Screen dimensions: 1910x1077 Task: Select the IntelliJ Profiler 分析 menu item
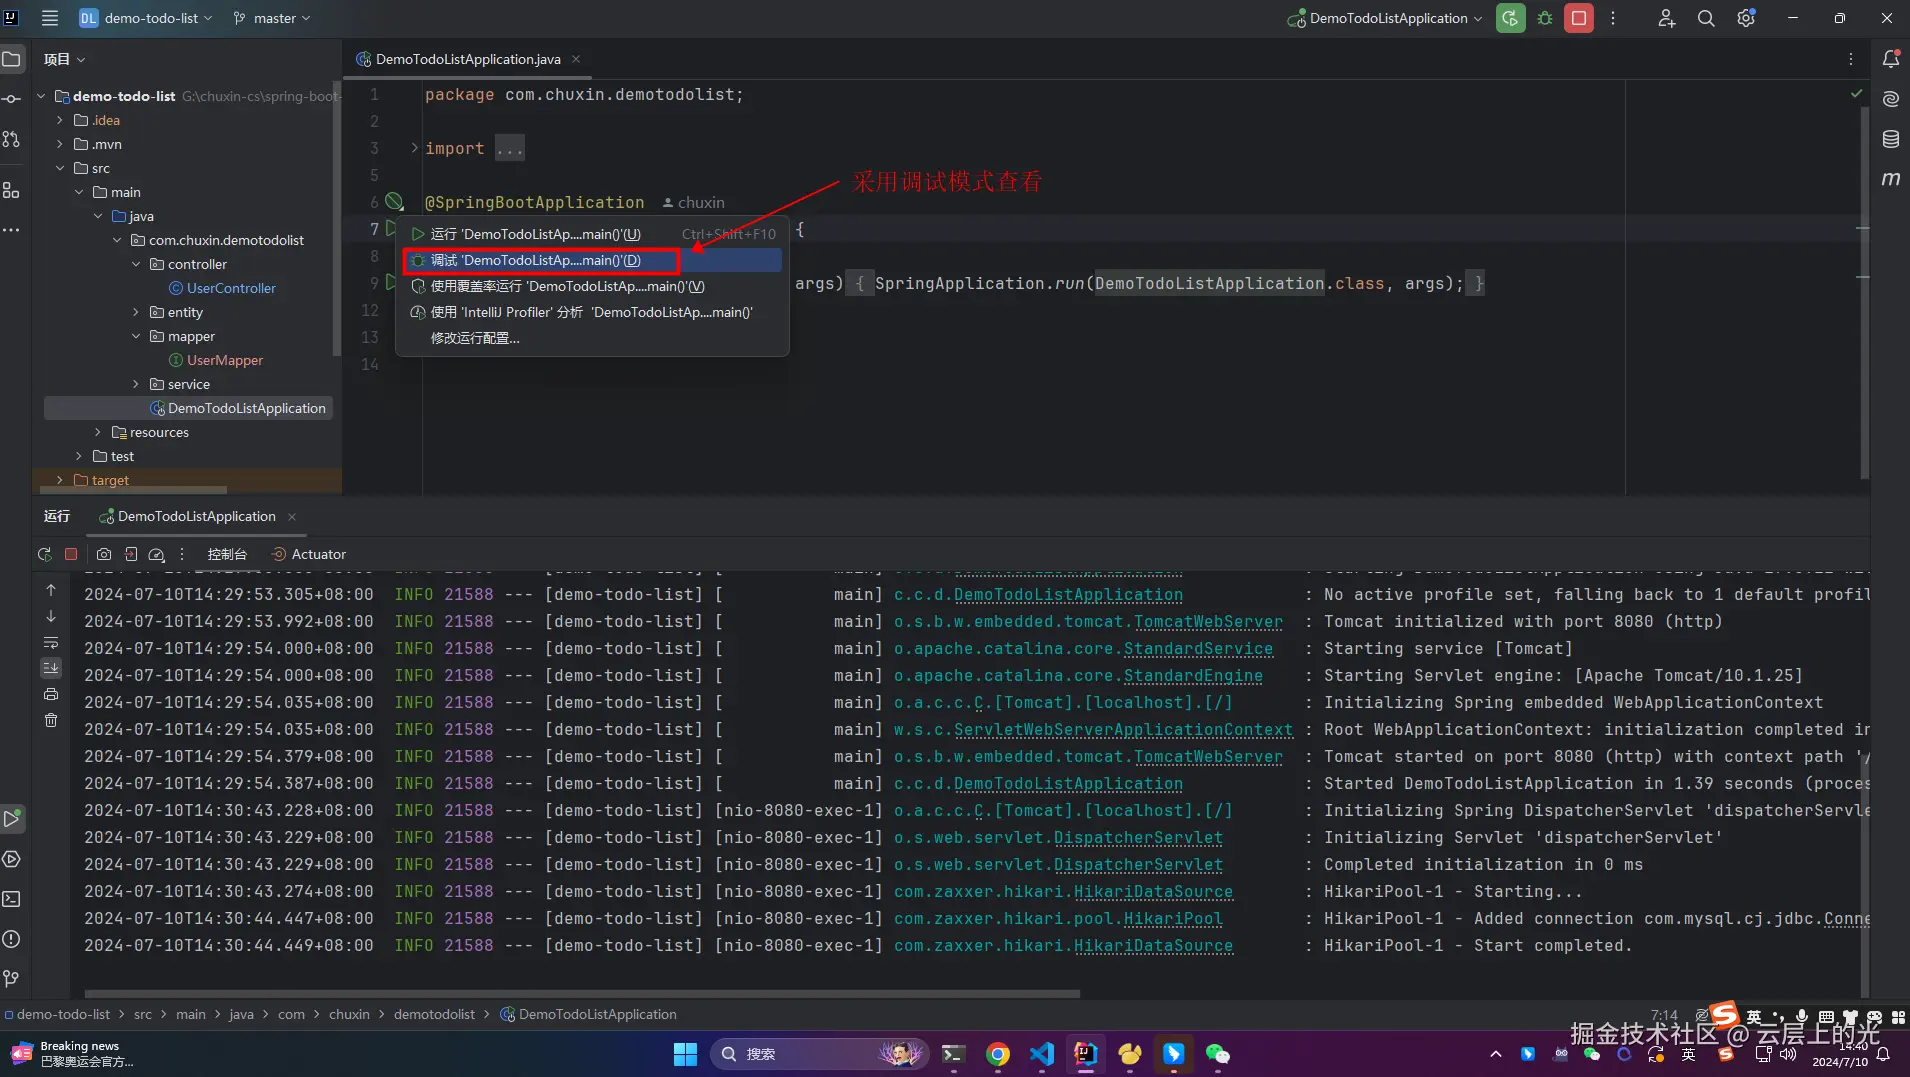tap(593, 312)
